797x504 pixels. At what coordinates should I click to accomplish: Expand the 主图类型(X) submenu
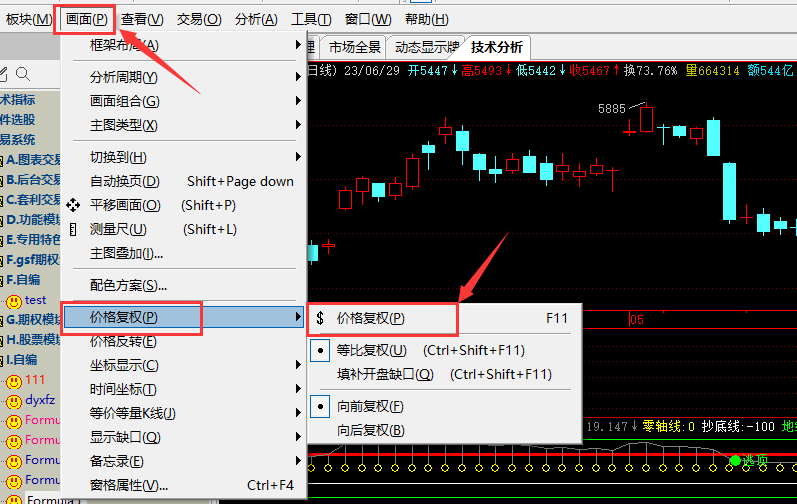(x=184, y=125)
